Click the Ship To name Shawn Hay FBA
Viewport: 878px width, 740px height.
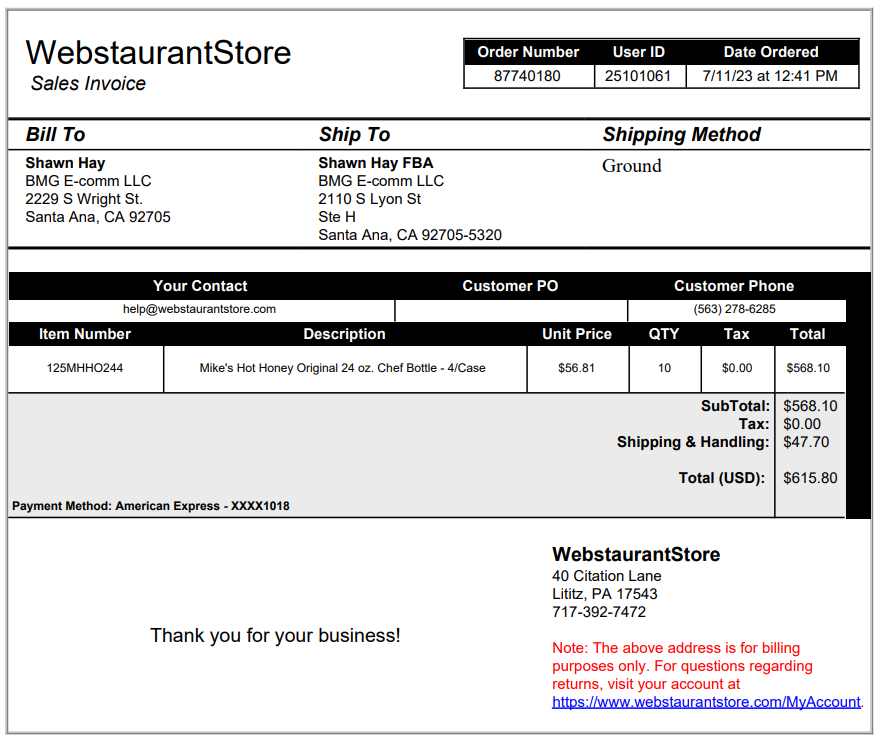(376, 163)
